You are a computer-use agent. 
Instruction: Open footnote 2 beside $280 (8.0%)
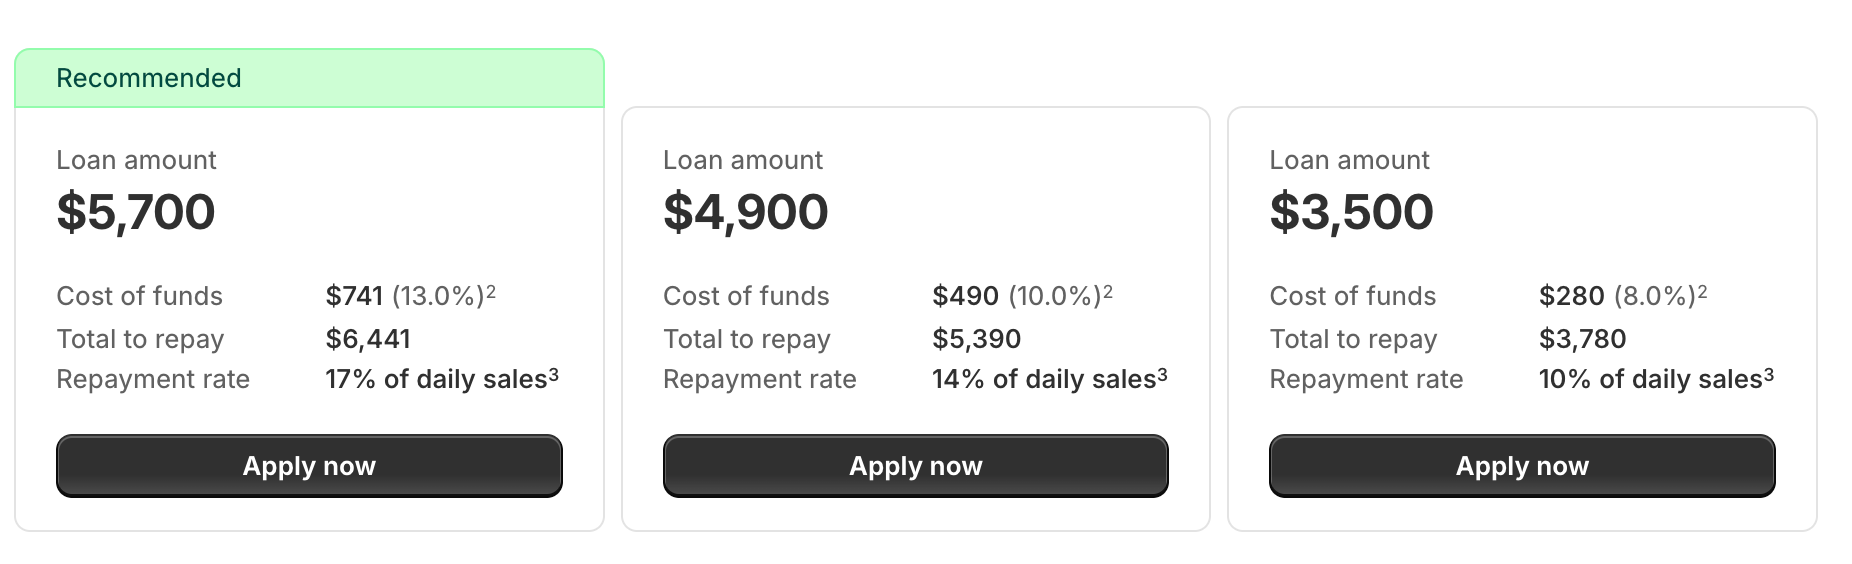pos(1702,292)
